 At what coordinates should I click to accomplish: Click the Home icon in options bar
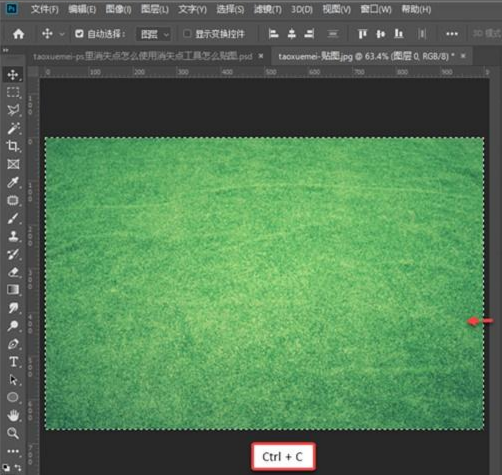coord(18,34)
